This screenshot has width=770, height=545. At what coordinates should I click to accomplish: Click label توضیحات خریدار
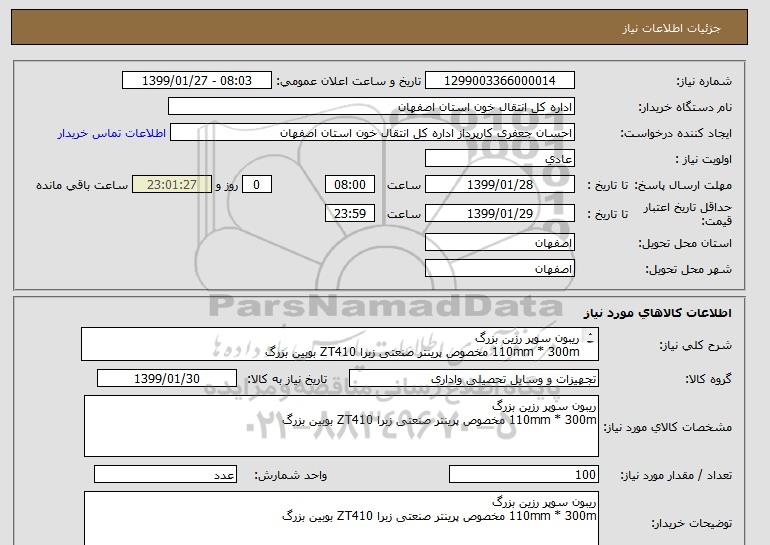691,523
